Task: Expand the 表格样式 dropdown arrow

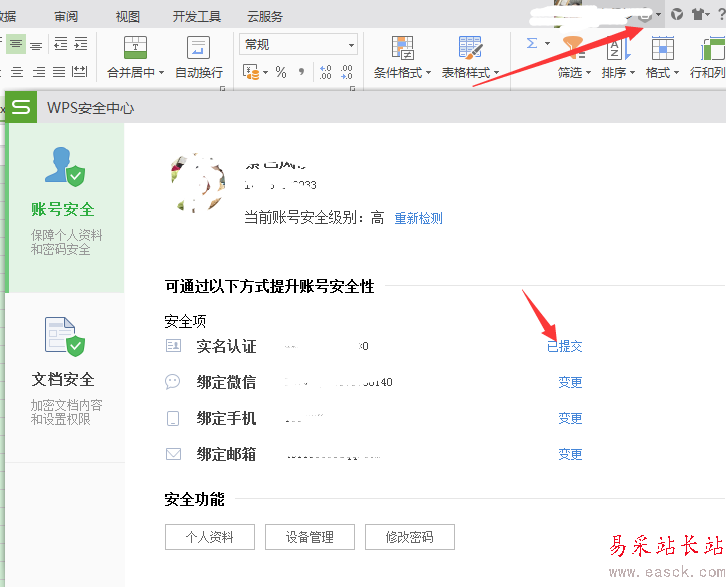Action: point(496,73)
